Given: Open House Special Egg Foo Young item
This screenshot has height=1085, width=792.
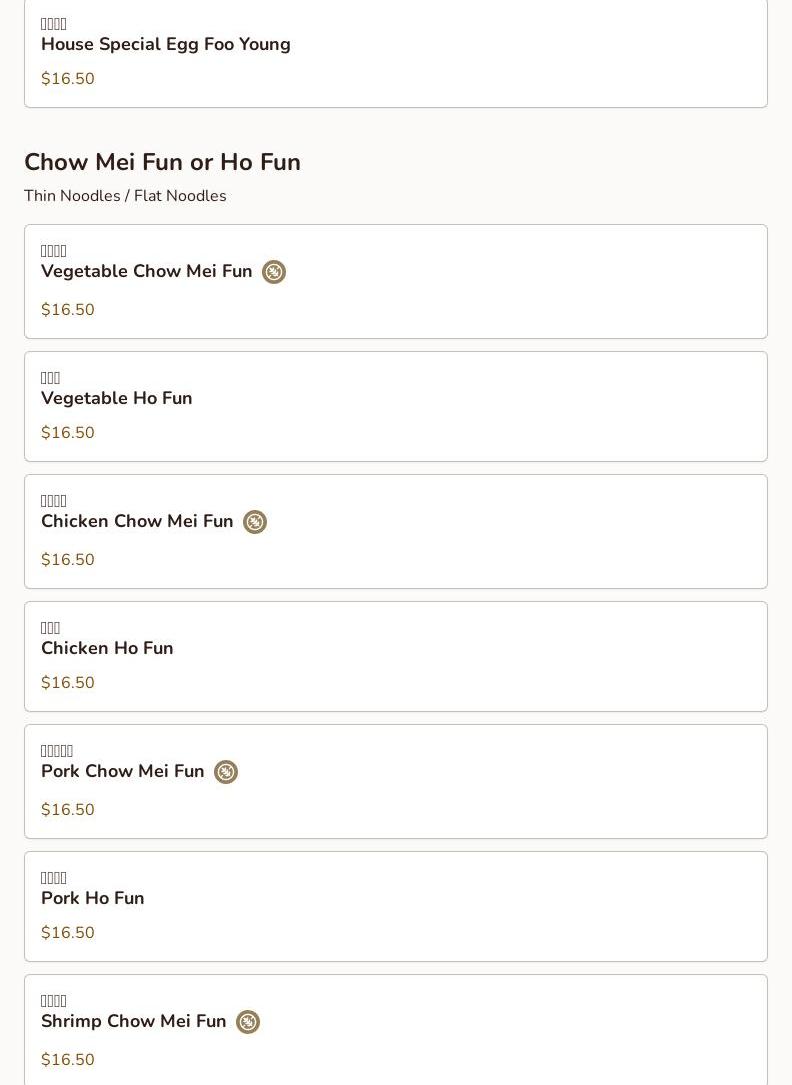Looking at the screenshot, I should click(396, 54).
